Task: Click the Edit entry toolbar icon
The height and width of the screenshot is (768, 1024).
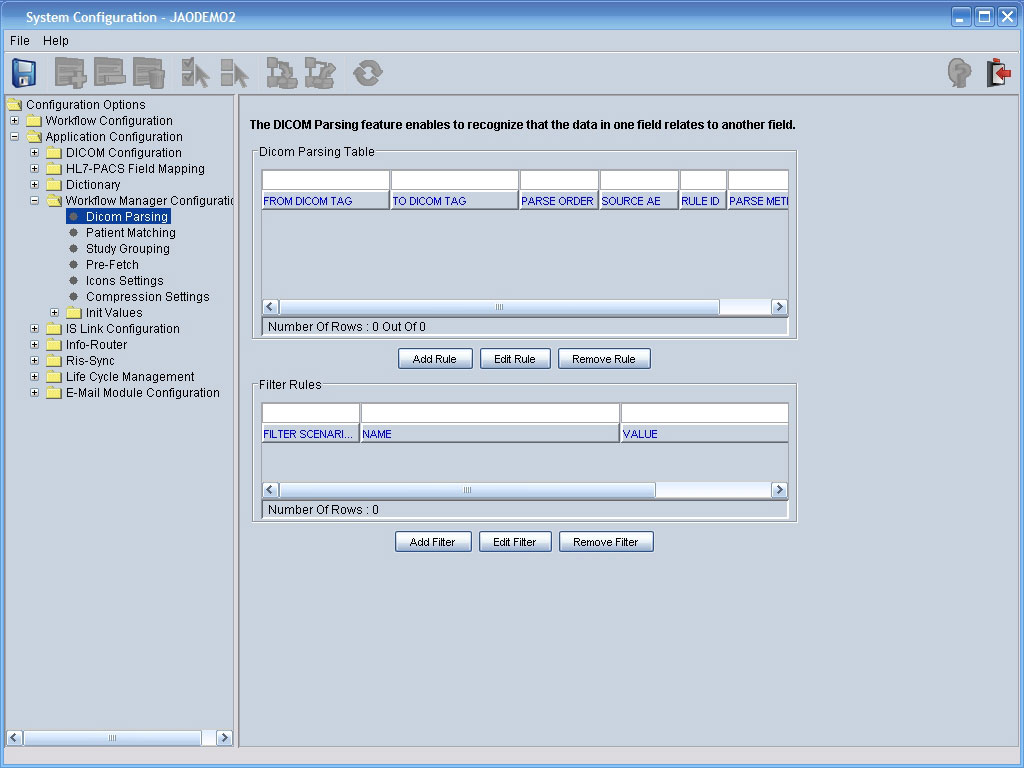Action: 109,72
